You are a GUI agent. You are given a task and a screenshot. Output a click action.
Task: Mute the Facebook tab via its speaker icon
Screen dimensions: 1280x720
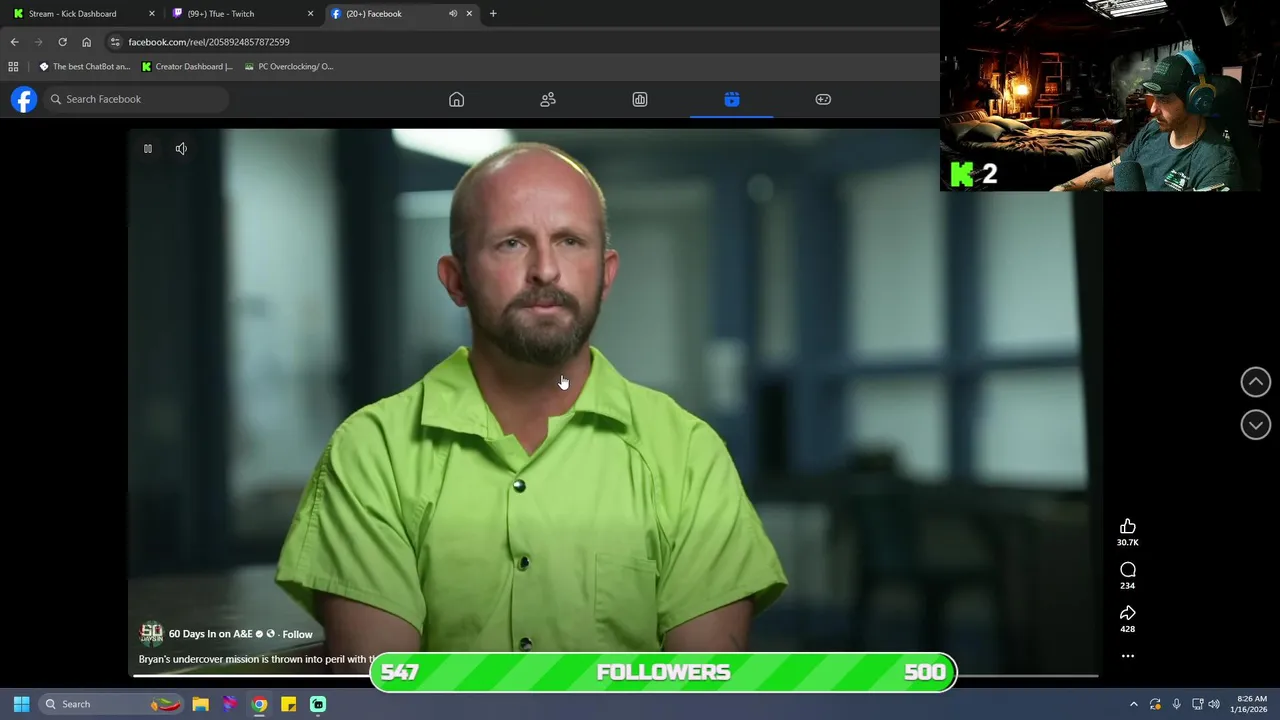tap(453, 14)
